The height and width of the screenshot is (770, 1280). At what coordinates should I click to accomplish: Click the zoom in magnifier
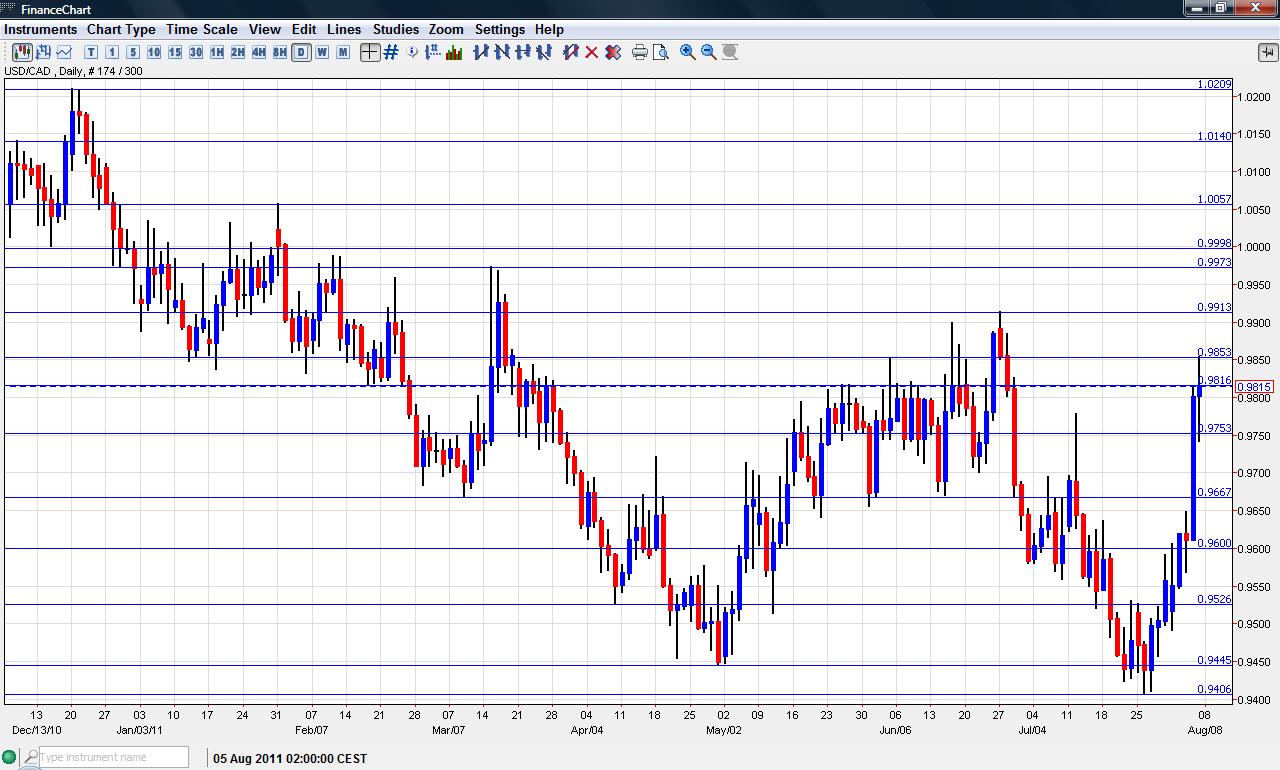point(688,52)
